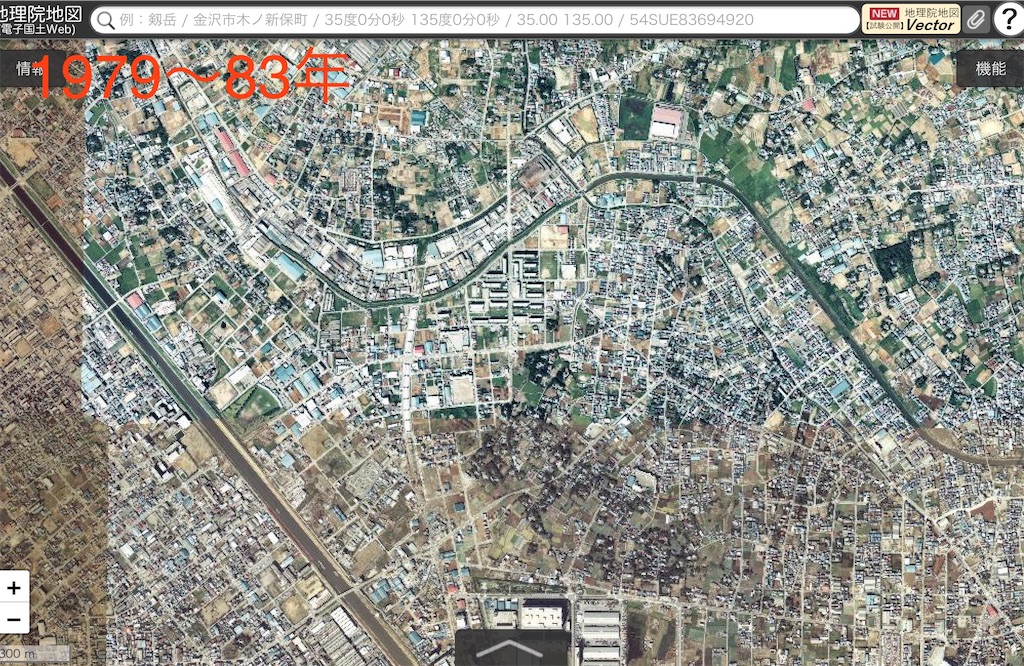Select the magnifying glass search icon
Screen dimensions: 1024x666
coord(106,17)
